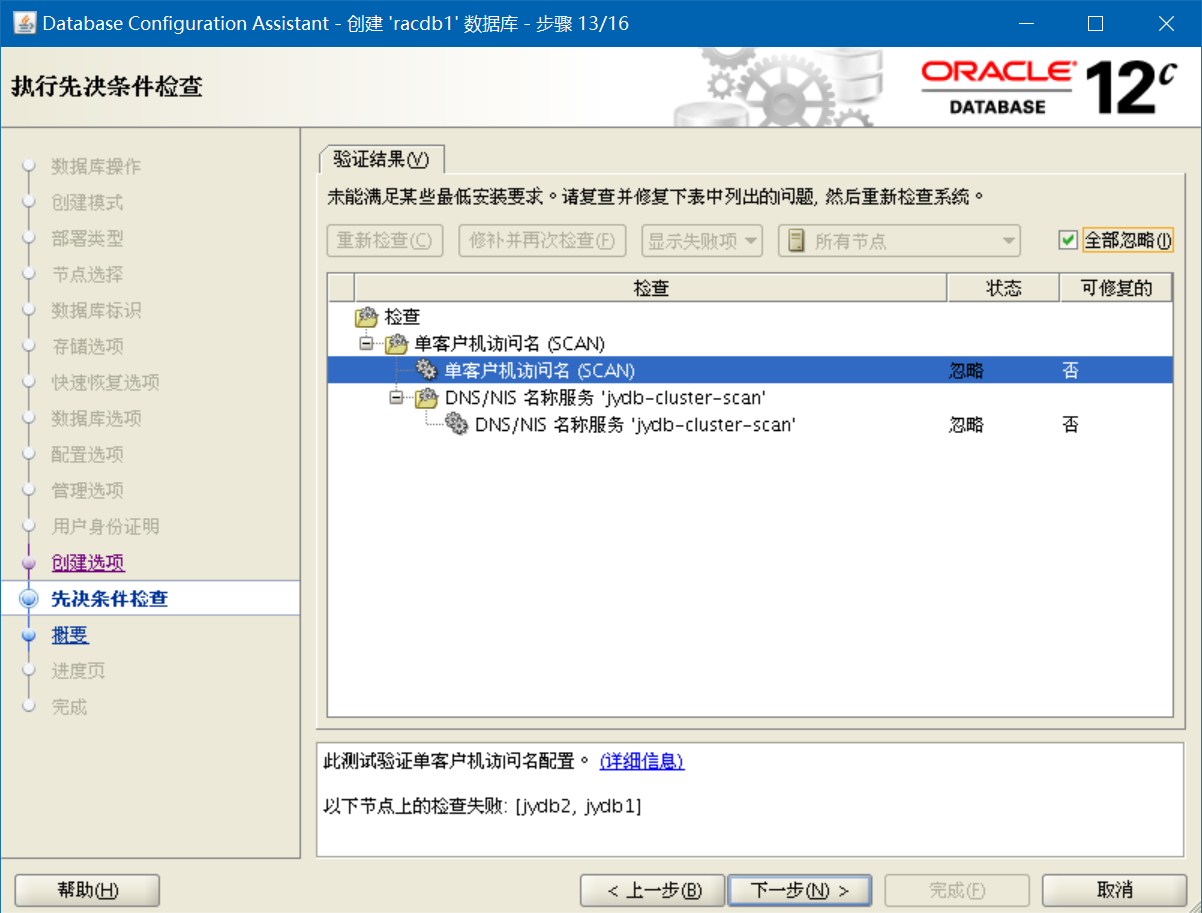Click the '先决条件检查' step bullet icon
This screenshot has width=1202, height=913.
click(28, 600)
